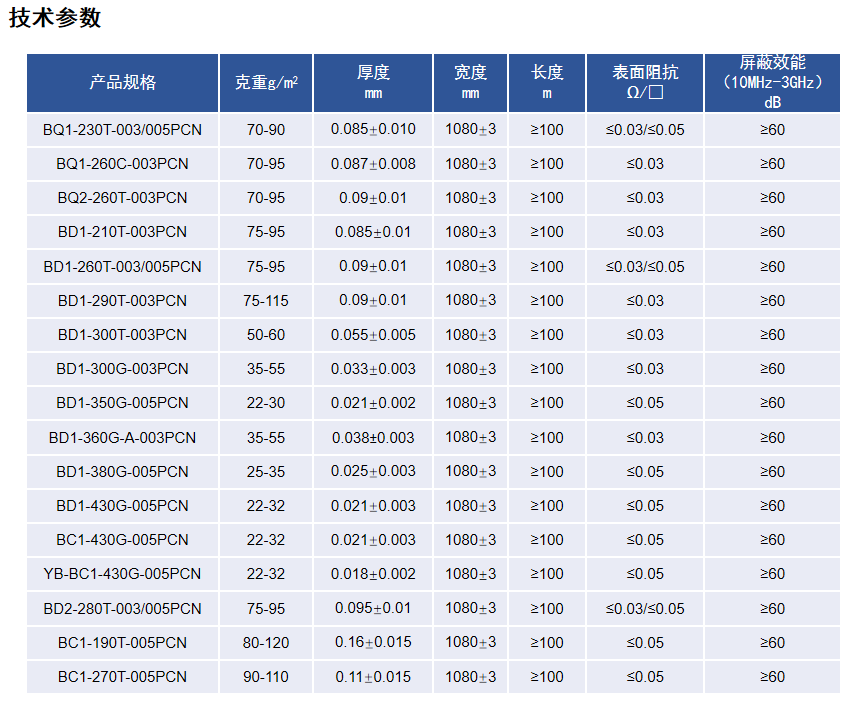
Task: Select the 产品规格 column header
Action: [x=122, y=83]
